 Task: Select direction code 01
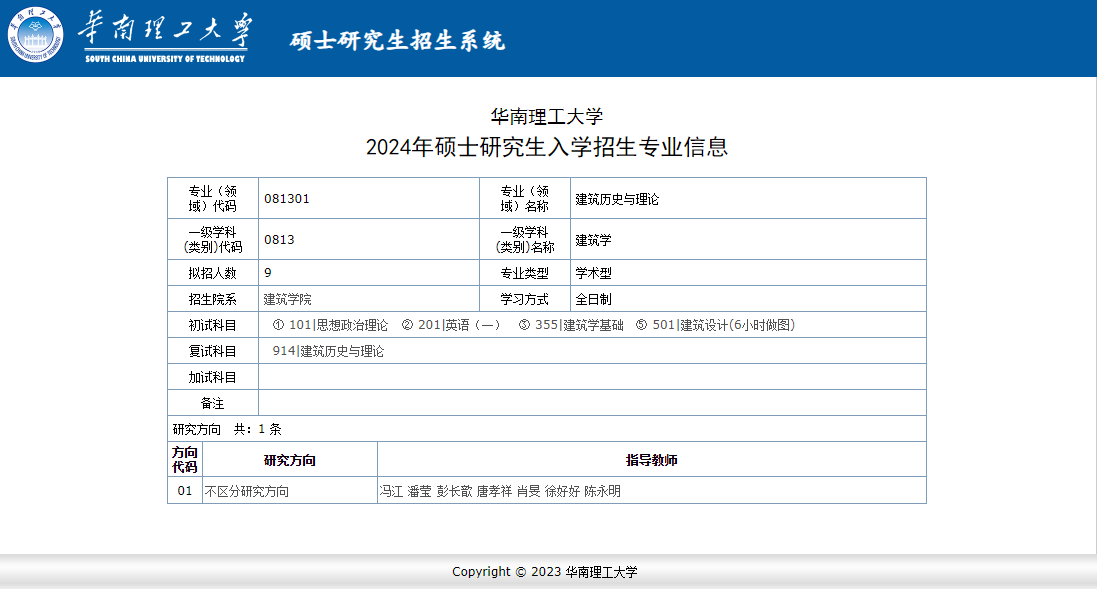pyautogui.click(x=185, y=491)
